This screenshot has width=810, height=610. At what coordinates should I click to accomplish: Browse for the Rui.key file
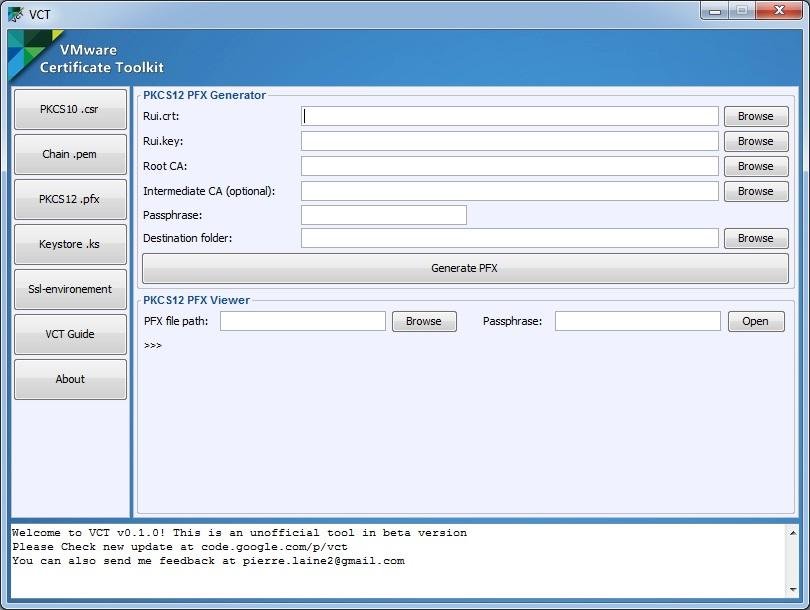756,141
